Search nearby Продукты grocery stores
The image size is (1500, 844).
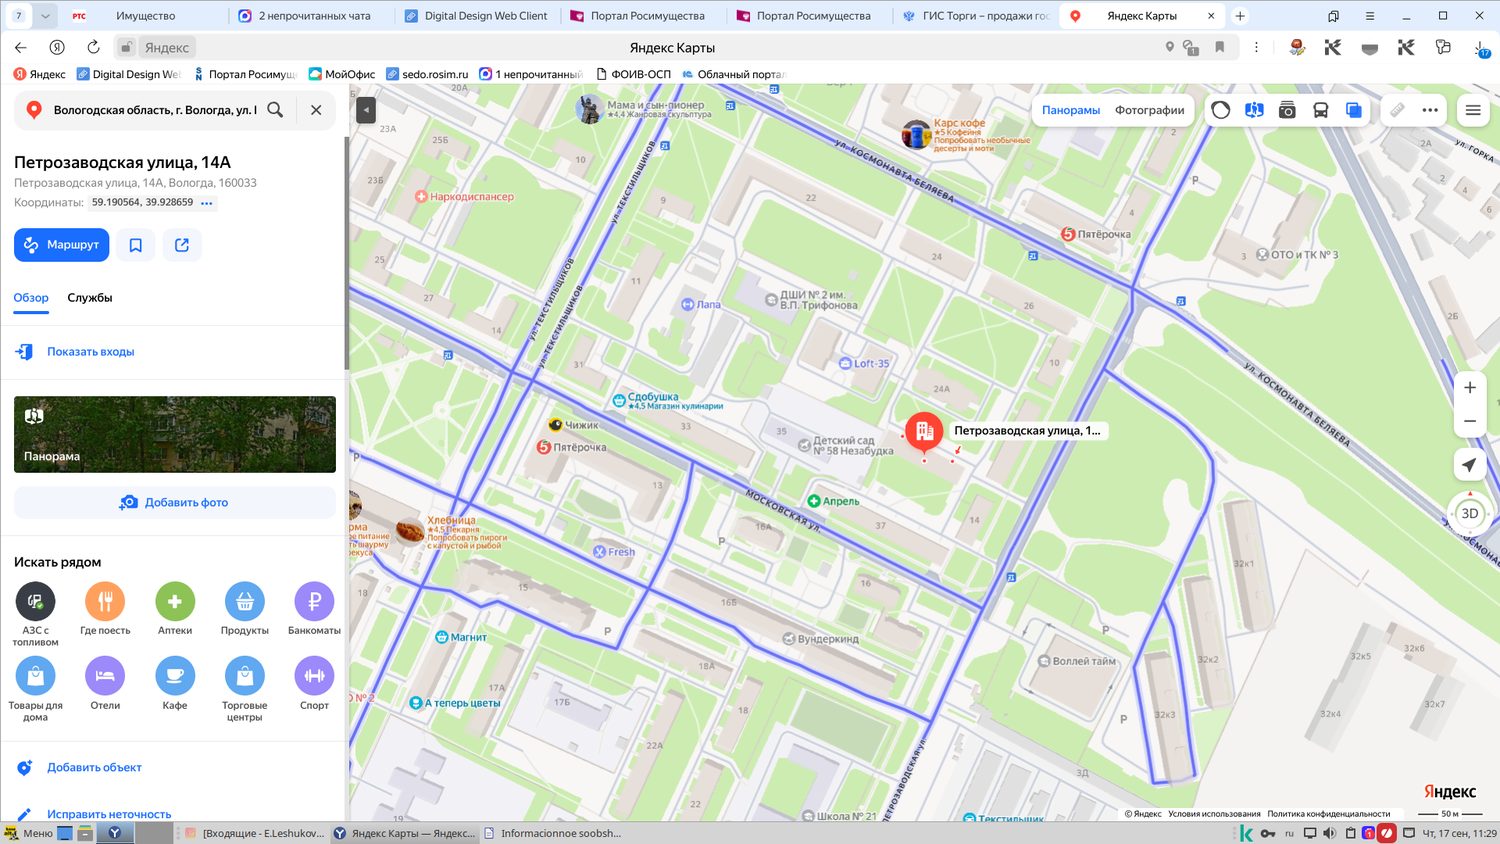tap(244, 609)
